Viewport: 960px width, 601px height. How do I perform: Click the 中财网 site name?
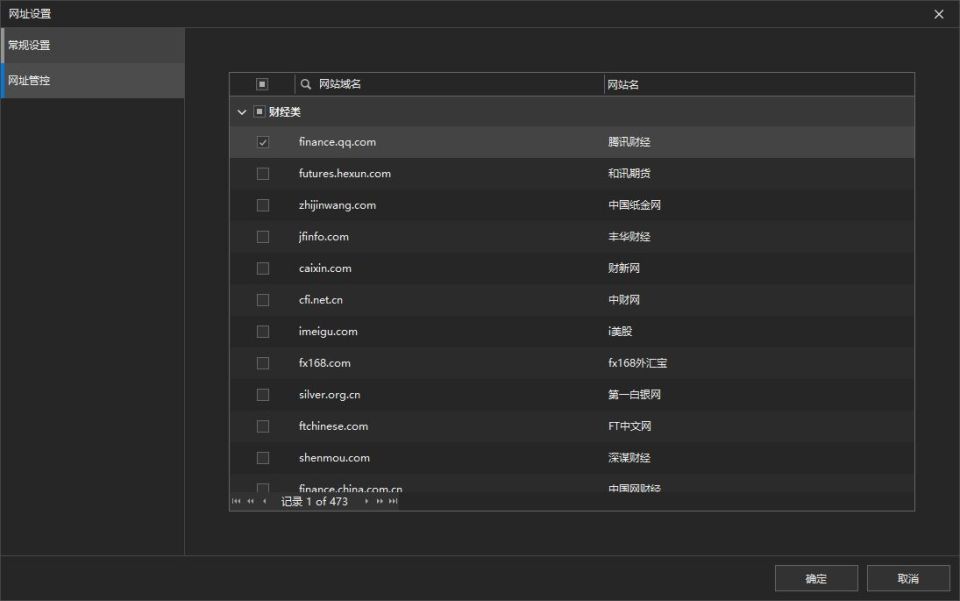pyautogui.click(x=624, y=300)
